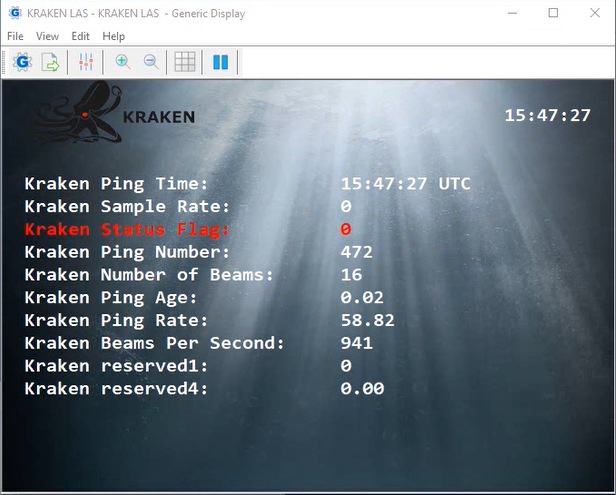Click the ping age value 0.02

click(362, 298)
